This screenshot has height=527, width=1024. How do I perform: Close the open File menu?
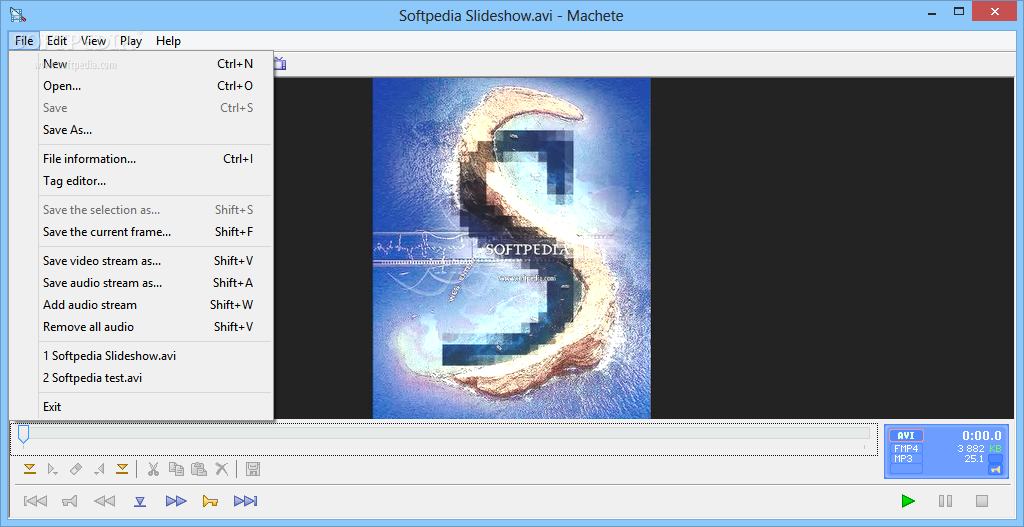click(24, 40)
